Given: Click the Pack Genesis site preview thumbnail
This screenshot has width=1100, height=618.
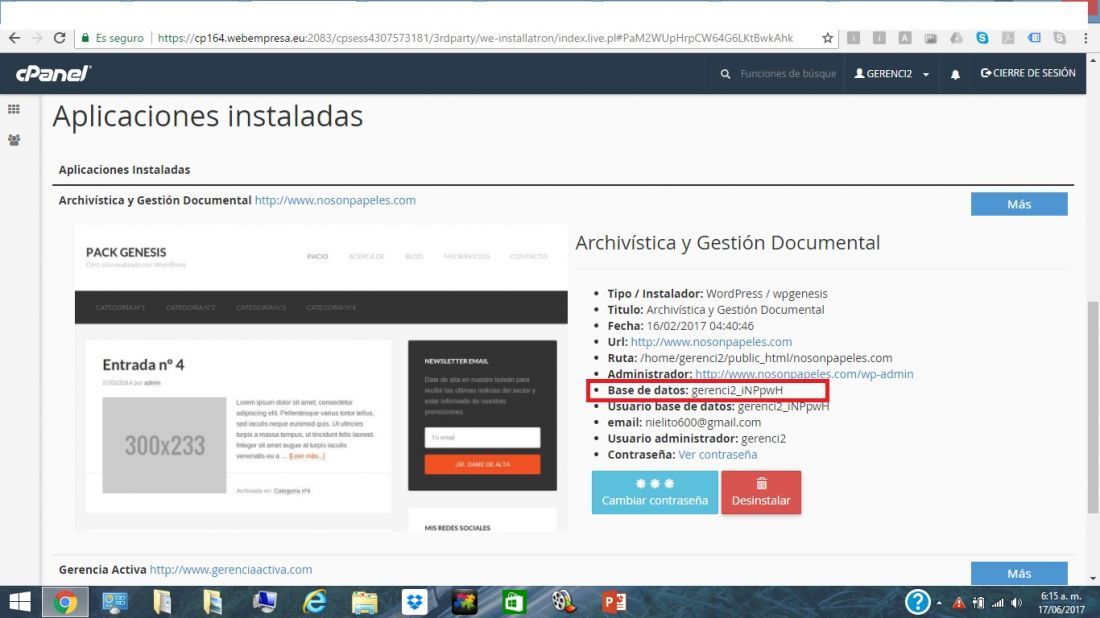Looking at the screenshot, I should 321,379.
